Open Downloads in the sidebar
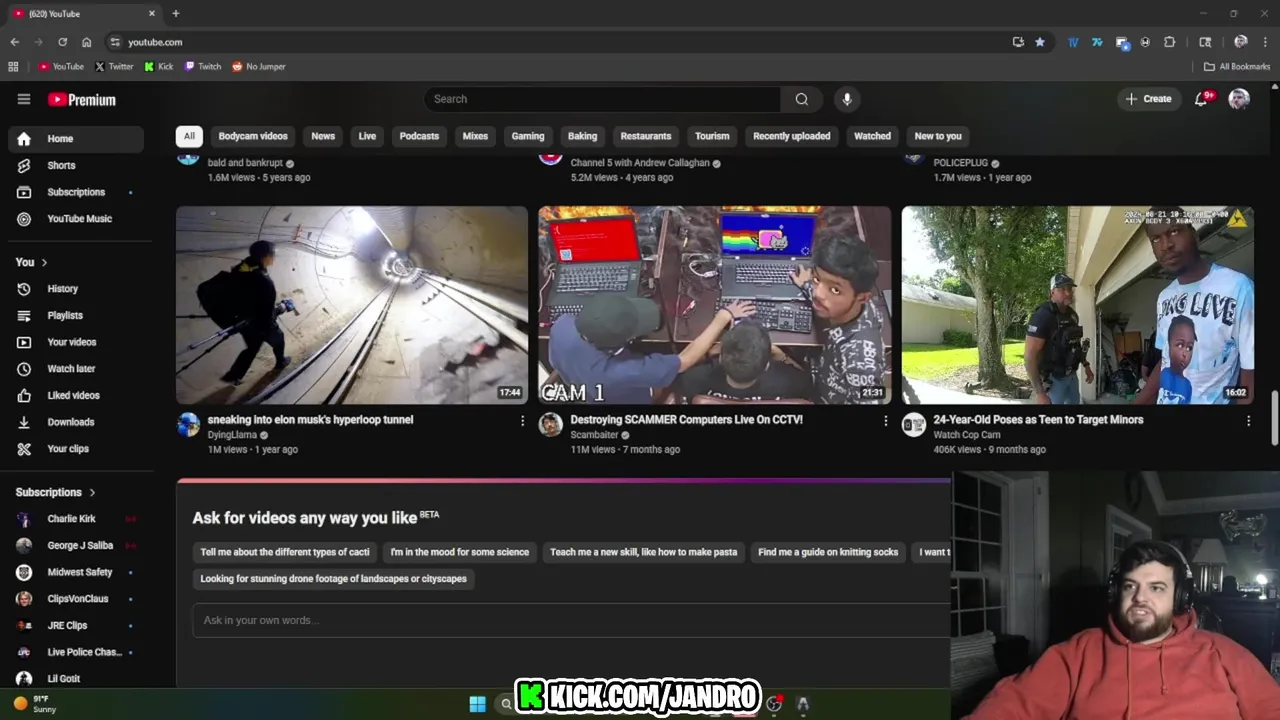The image size is (1280, 720). point(76,422)
